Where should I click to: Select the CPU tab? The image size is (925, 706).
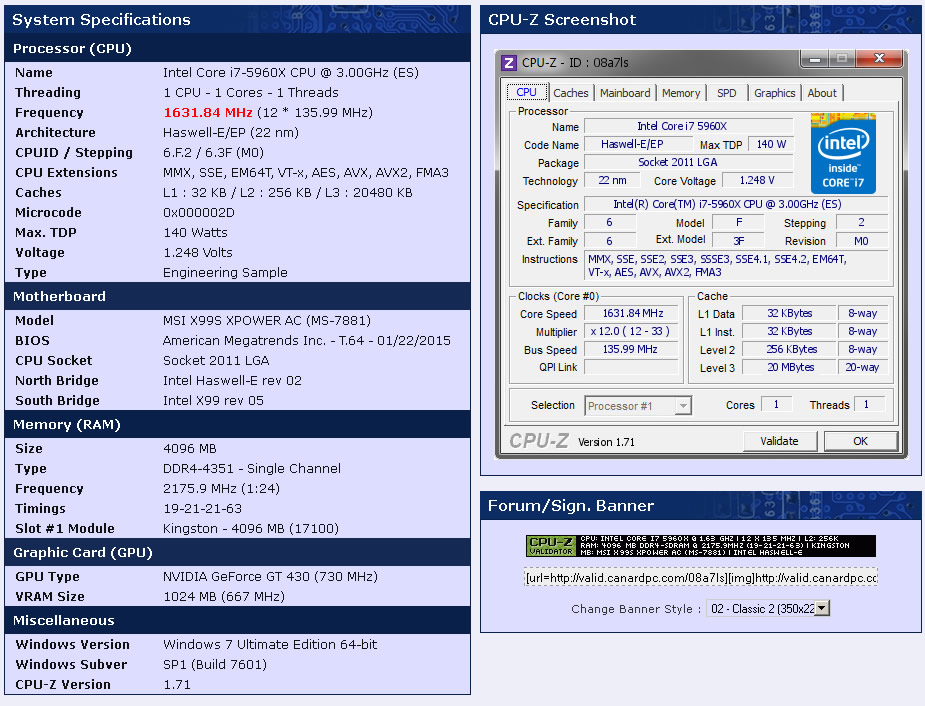coord(526,92)
